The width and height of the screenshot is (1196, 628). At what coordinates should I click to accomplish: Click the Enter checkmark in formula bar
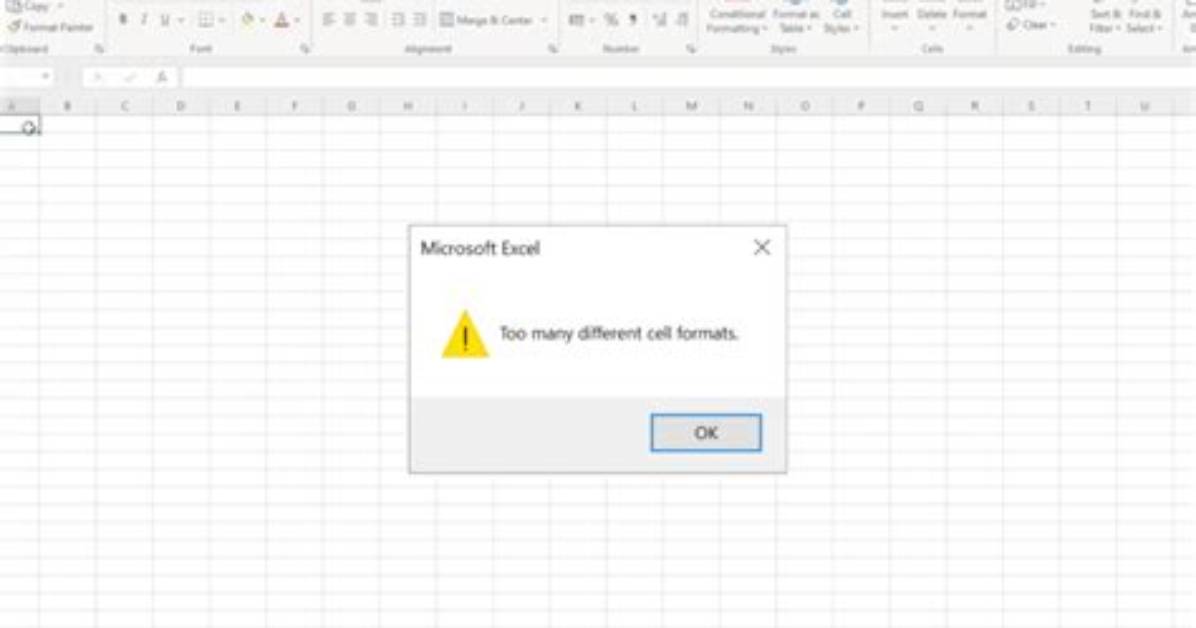point(130,77)
